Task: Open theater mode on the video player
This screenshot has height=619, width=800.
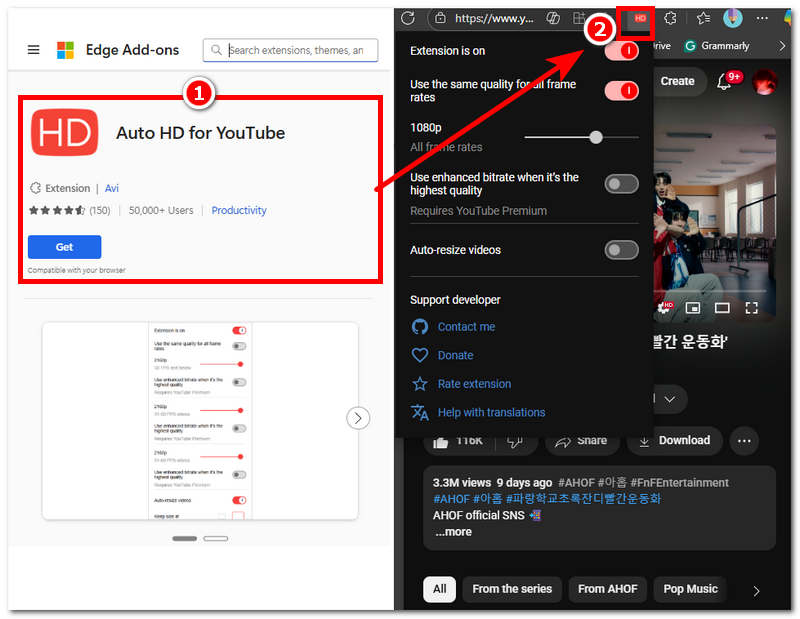Action: [x=722, y=308]
